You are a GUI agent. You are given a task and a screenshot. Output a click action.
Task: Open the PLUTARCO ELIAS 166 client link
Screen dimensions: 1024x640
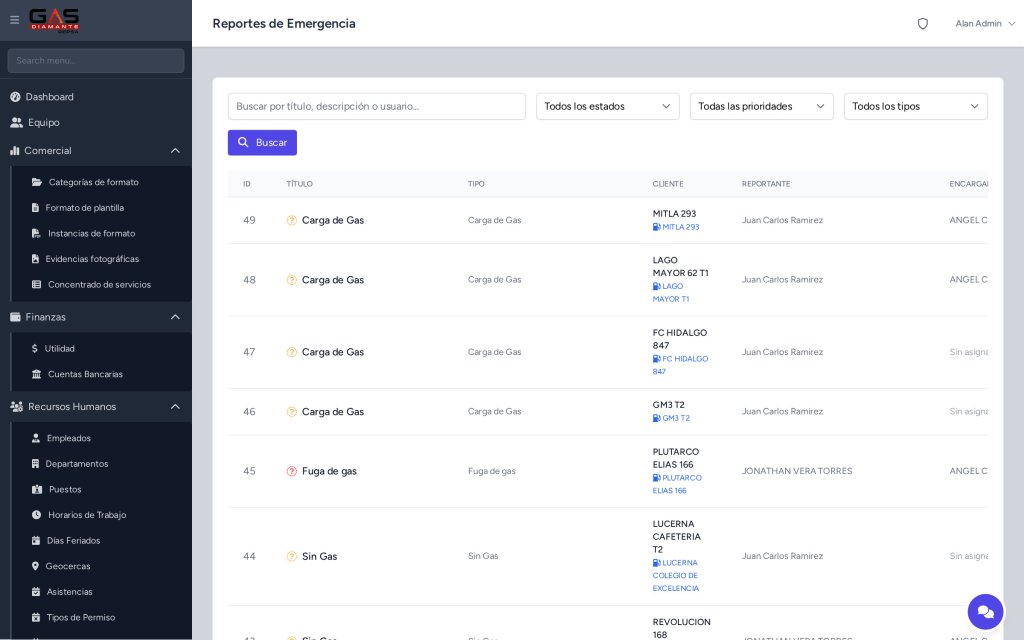[x=677, y=484]
